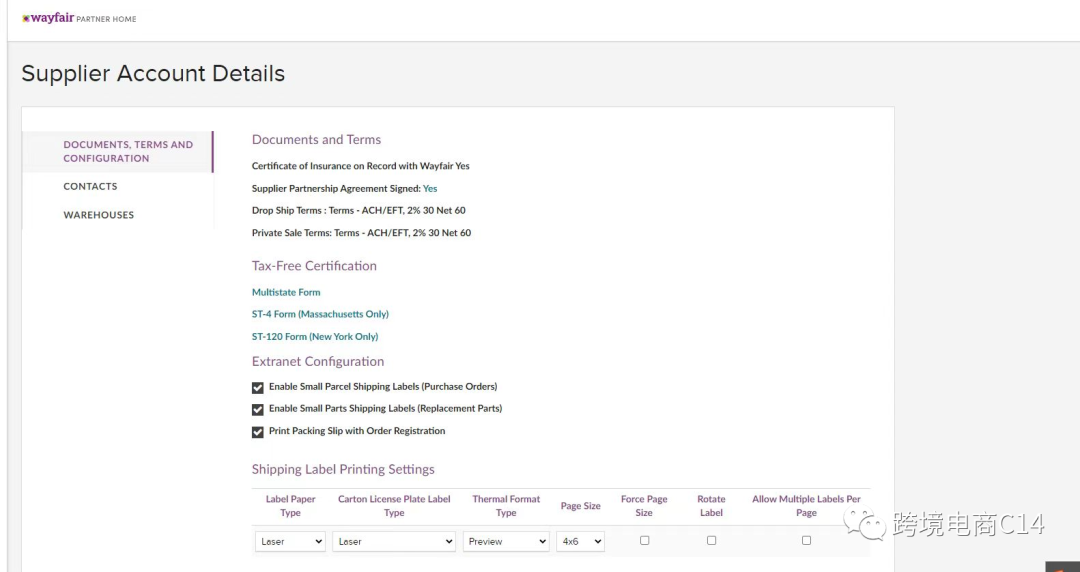Open the Documents, Terms and Configuration section
This screenshot has width=1080, height=572.
(128, 151)
